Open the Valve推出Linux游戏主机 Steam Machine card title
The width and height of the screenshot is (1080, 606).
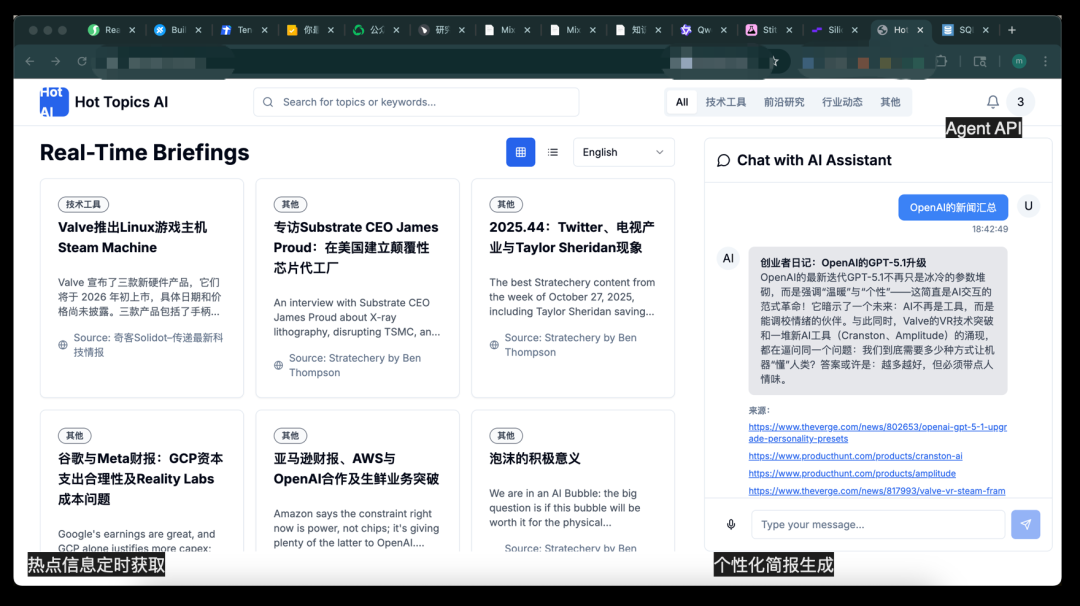tap(132, 238)
